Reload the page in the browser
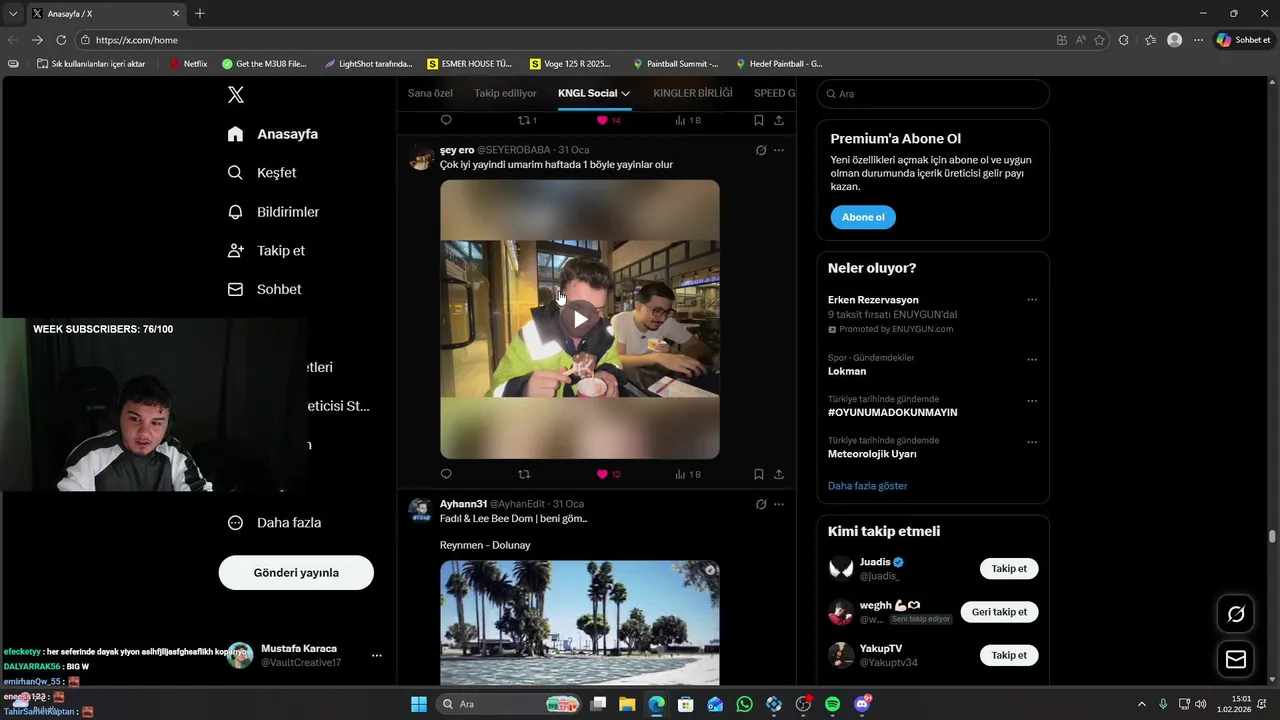Screen dimensions: 1280x720 click(61, 40)
